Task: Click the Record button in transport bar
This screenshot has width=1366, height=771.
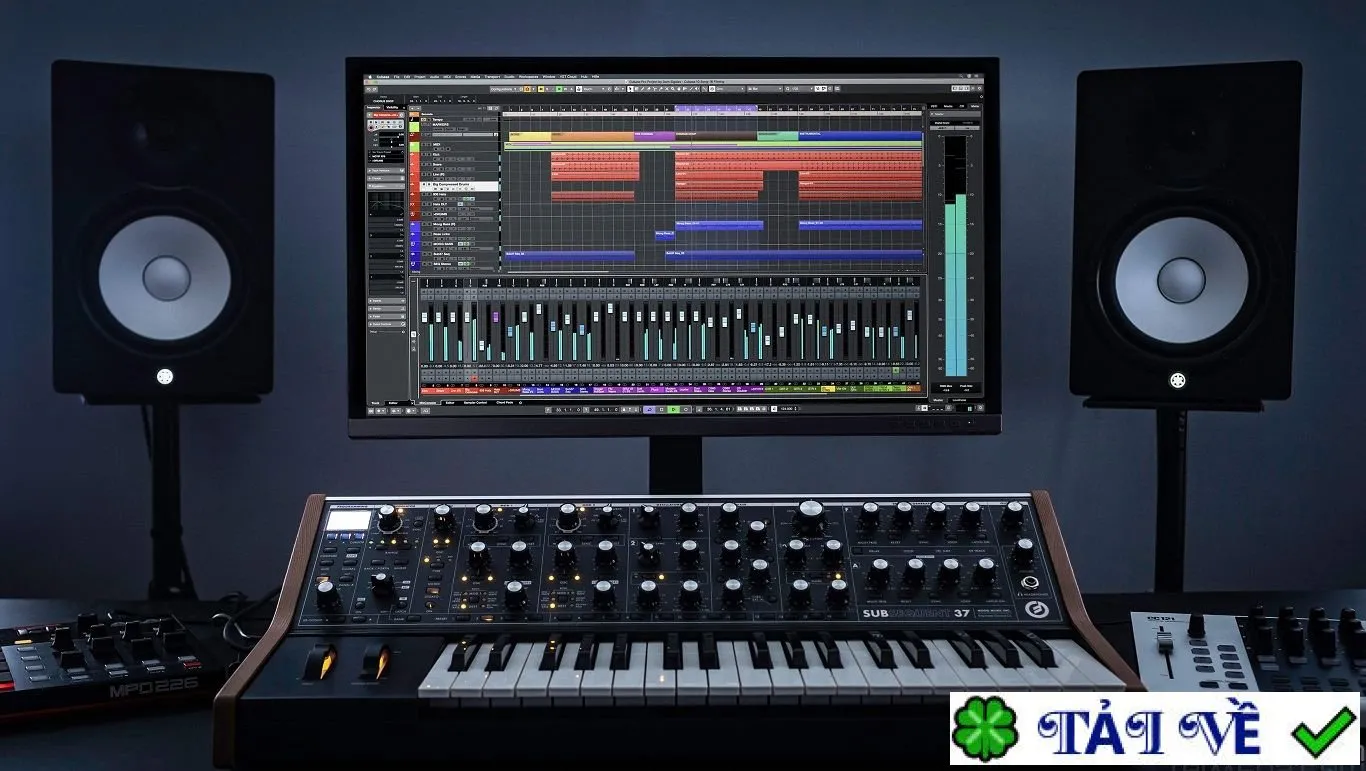Action: [684, 409]
